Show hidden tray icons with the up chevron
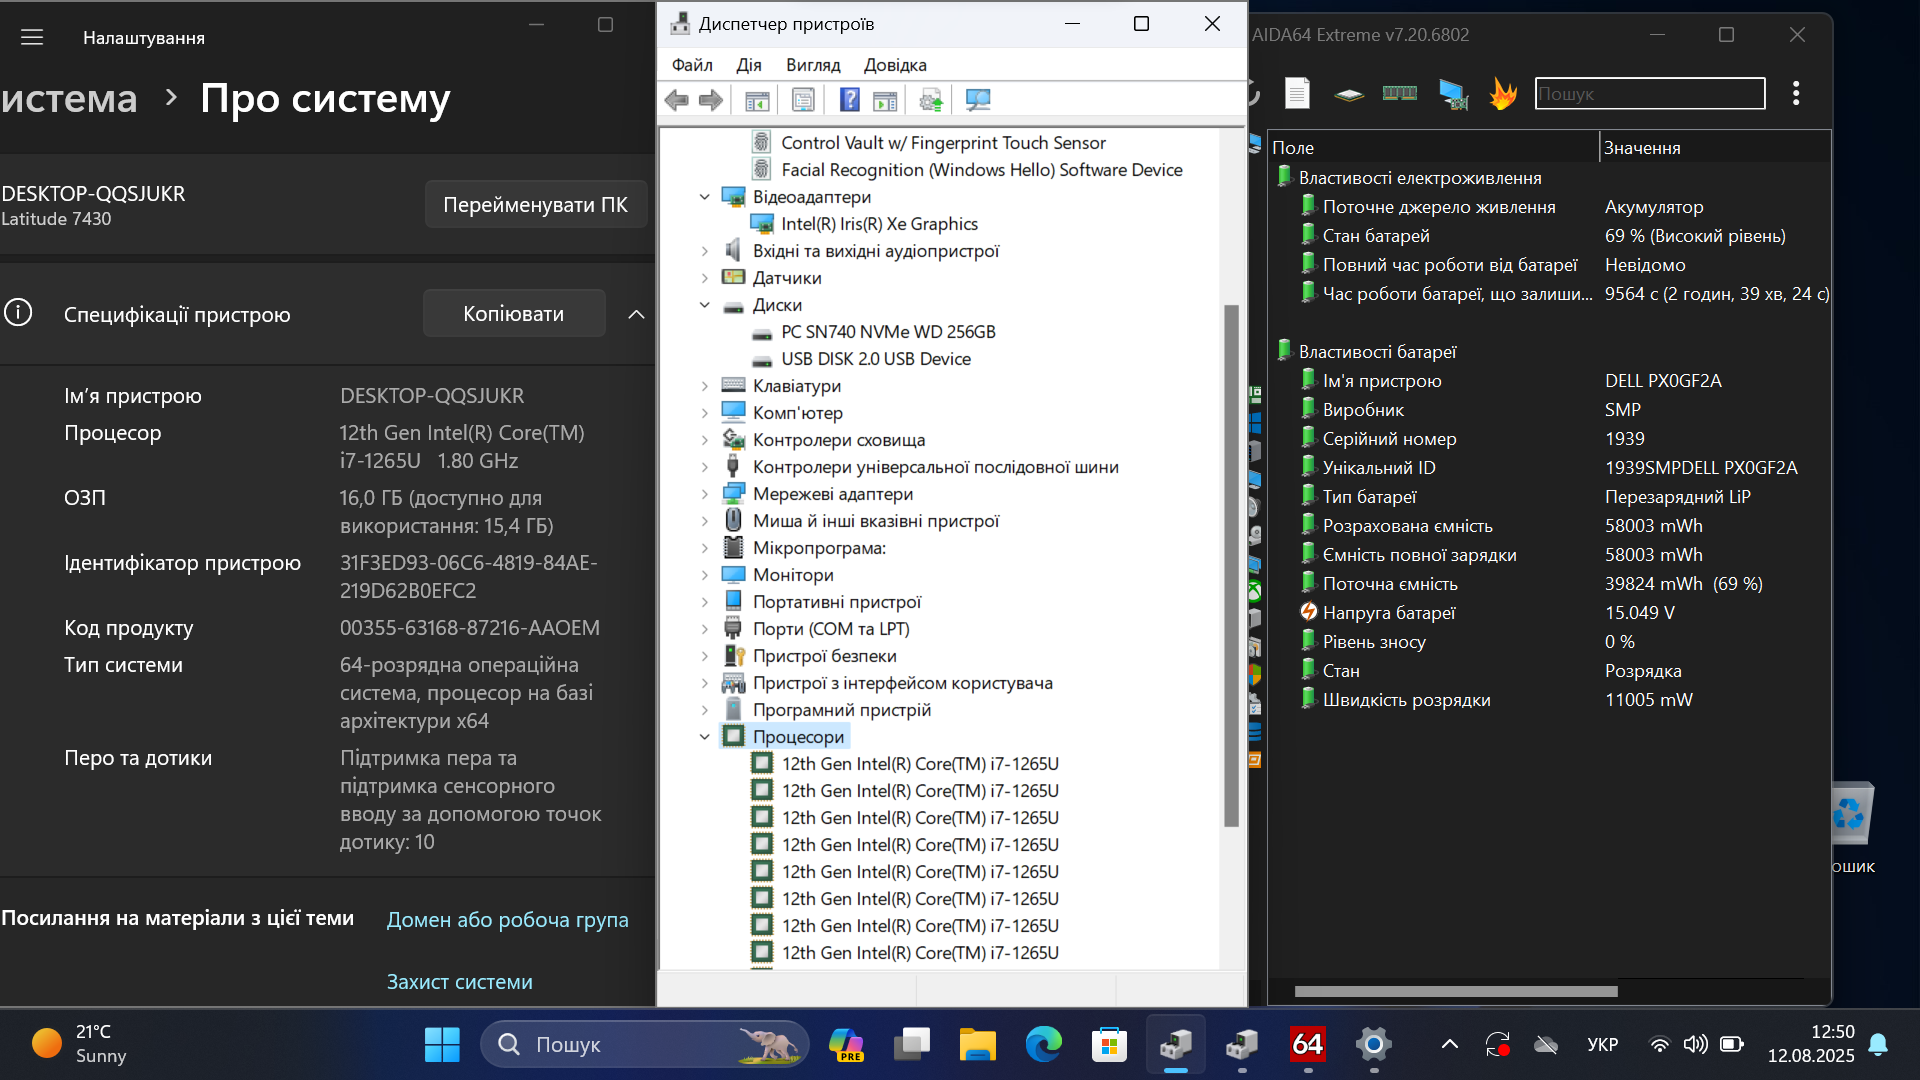Viewport: 1920px width, 1080px height. 1449,1044
